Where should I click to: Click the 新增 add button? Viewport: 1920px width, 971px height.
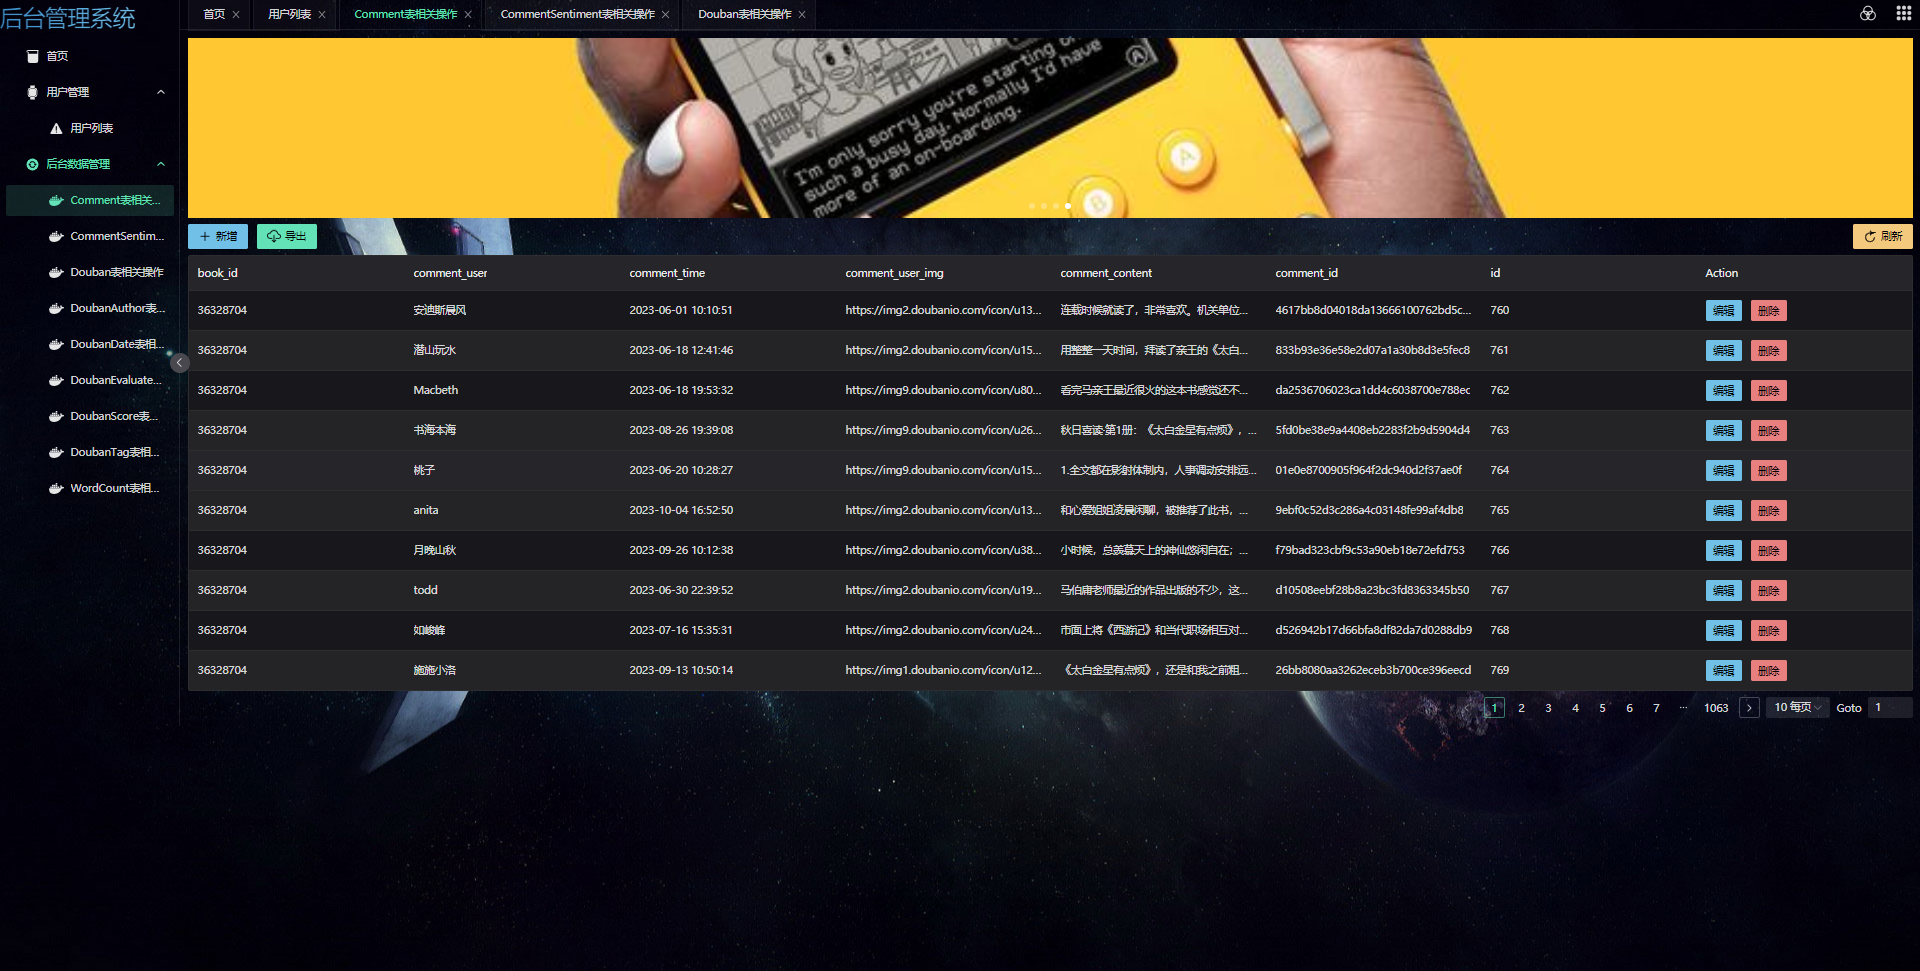[218, 236]
